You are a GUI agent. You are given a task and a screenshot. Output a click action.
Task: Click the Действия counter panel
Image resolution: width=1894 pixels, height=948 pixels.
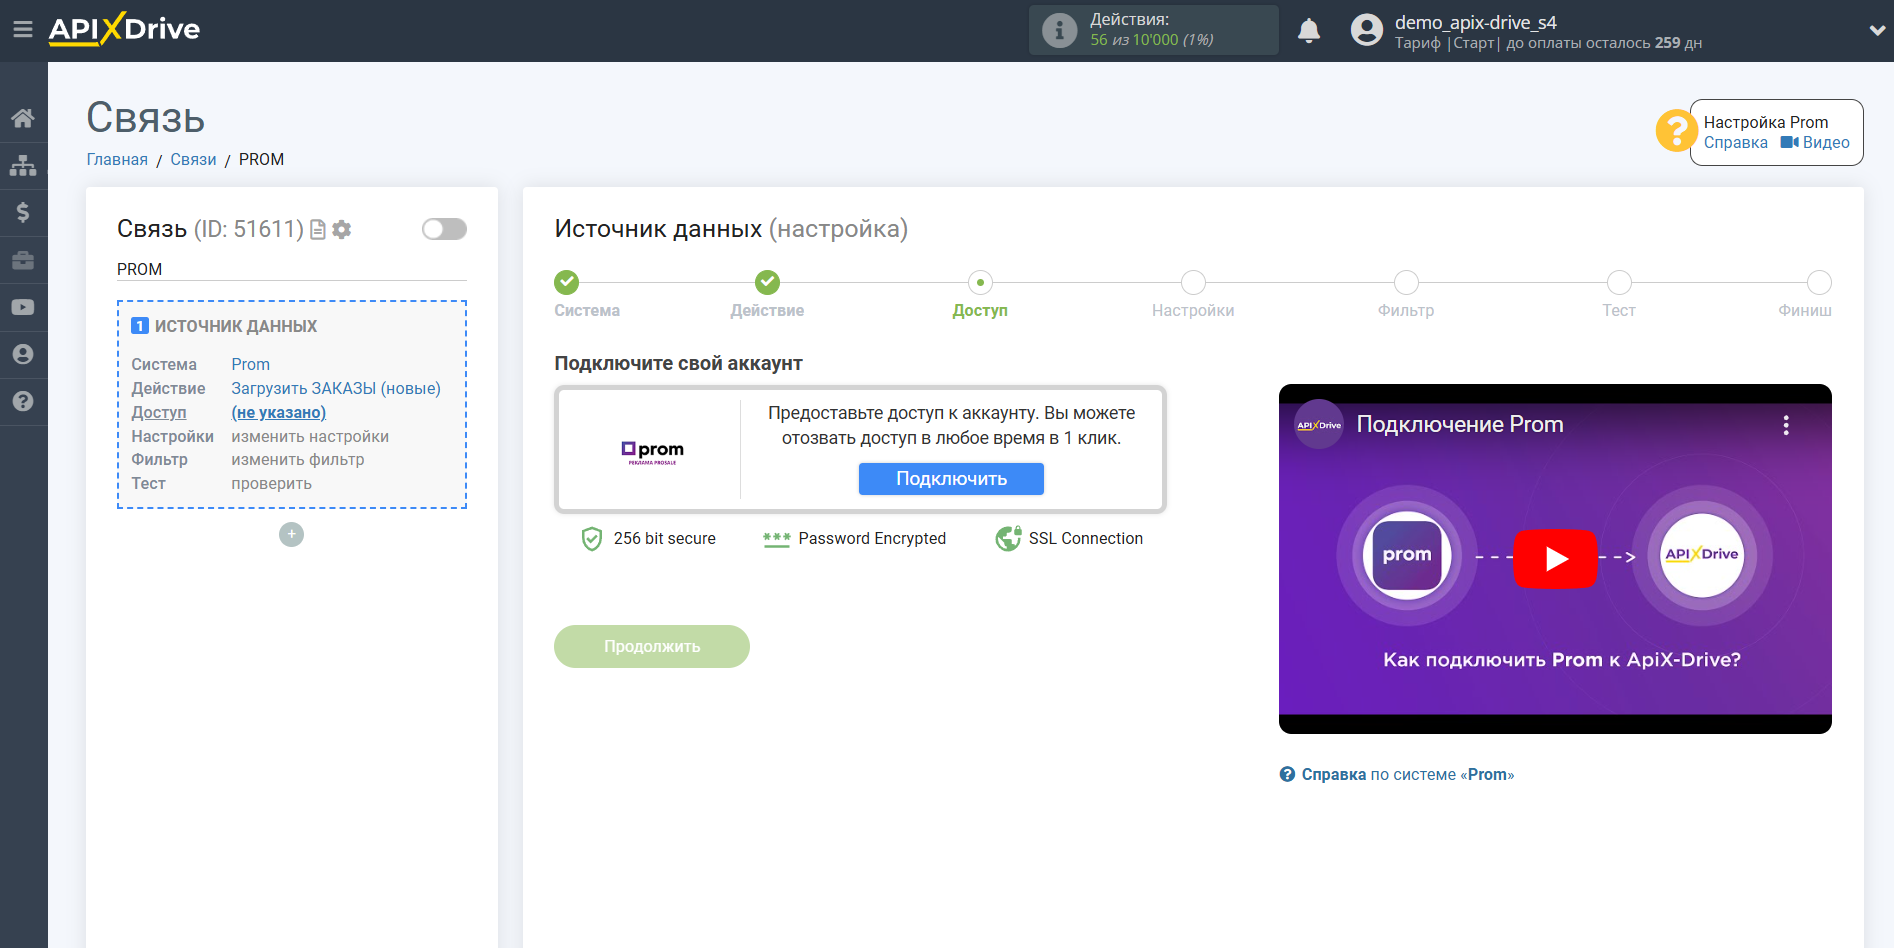pyautogui.click(x=1153, y=30)
